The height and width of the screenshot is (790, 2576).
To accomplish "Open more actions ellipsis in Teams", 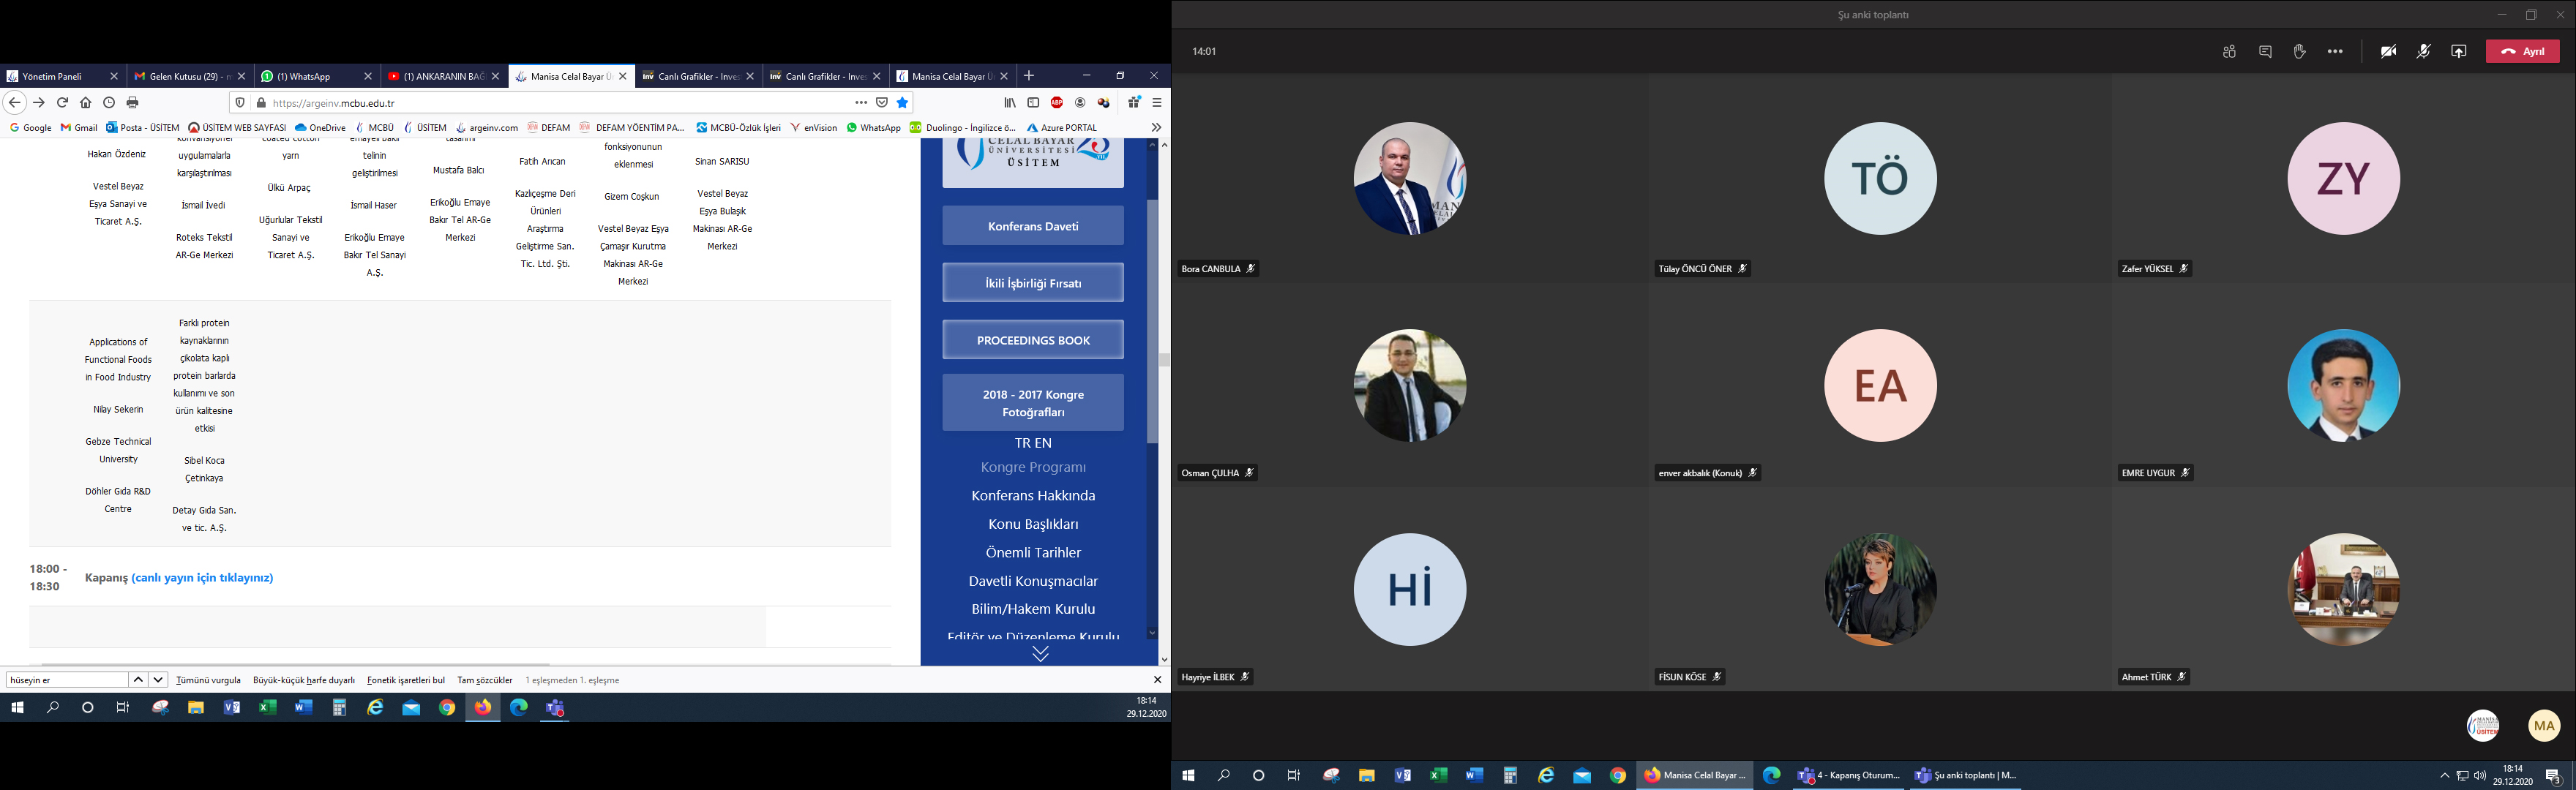I will pos(2335,52).
